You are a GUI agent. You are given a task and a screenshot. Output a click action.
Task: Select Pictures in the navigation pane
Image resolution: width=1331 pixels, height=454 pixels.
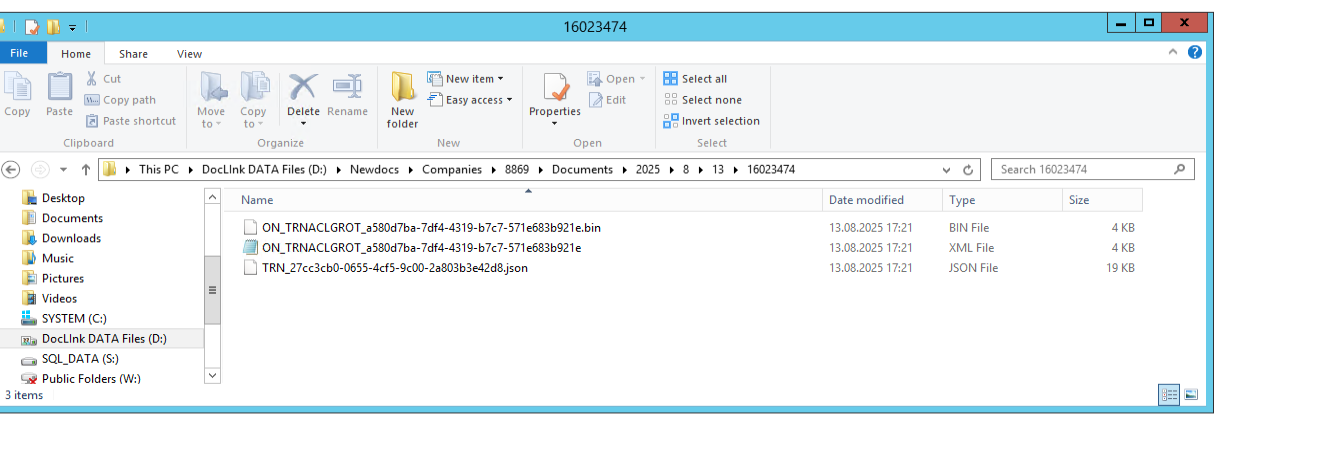click(63, 278)
